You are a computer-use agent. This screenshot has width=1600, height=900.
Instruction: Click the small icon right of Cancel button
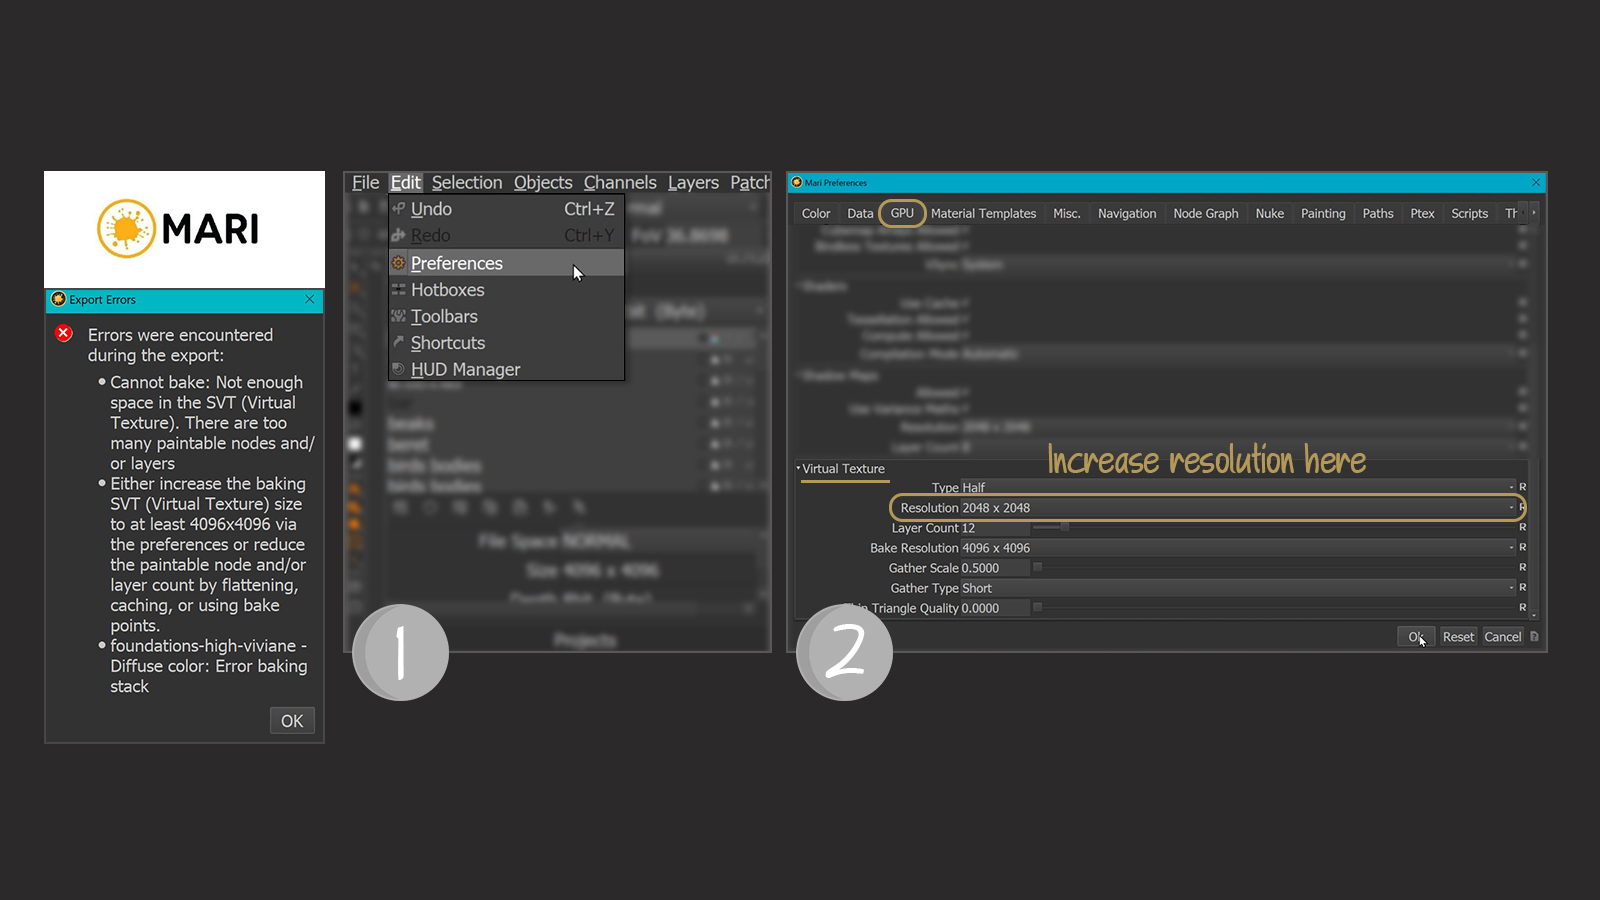click(x=1534, y=636)
